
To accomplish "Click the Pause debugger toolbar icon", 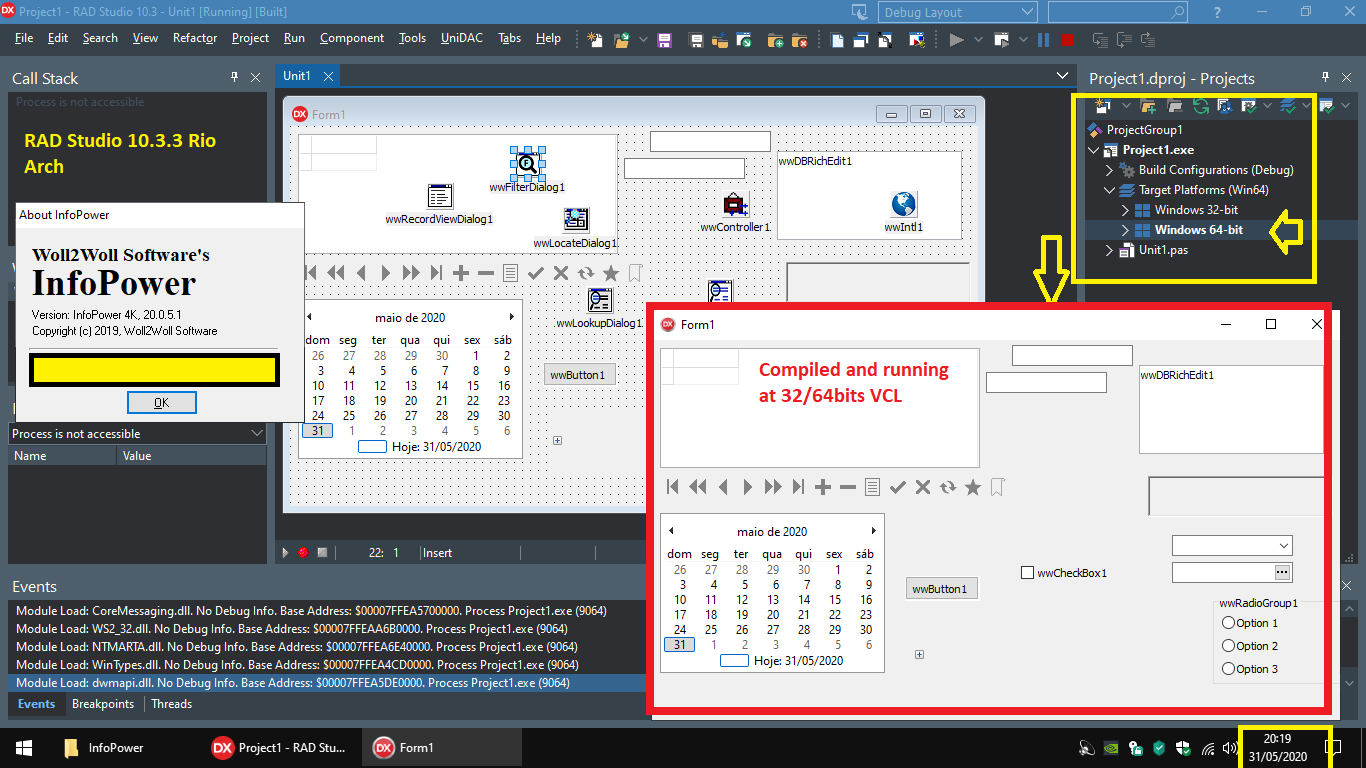I will (1043, 40).
